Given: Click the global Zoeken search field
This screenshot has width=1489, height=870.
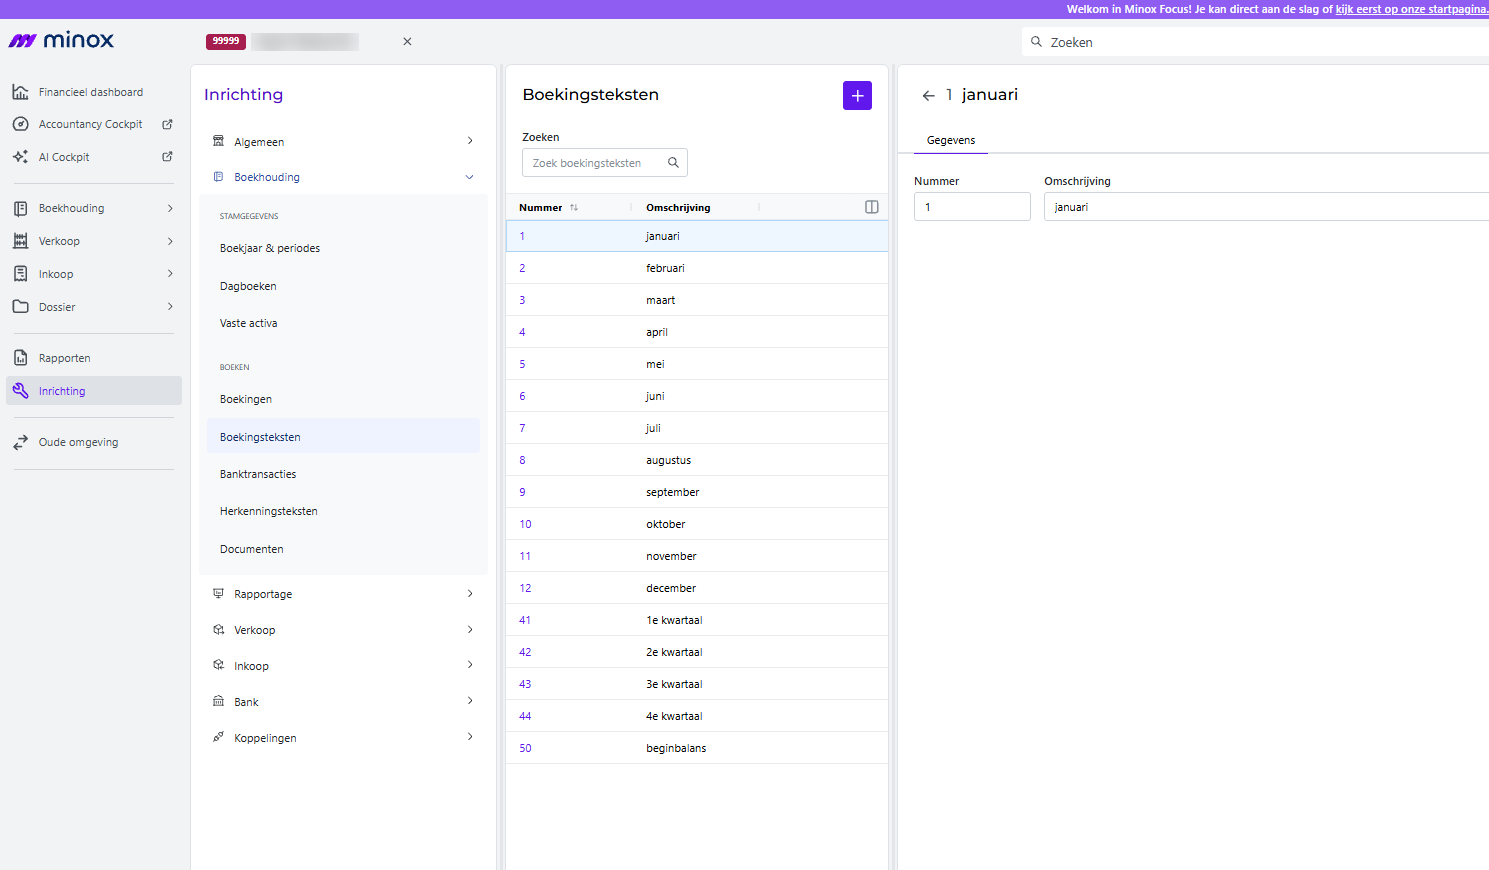Looking at the screenshot, I should 1255,42.
